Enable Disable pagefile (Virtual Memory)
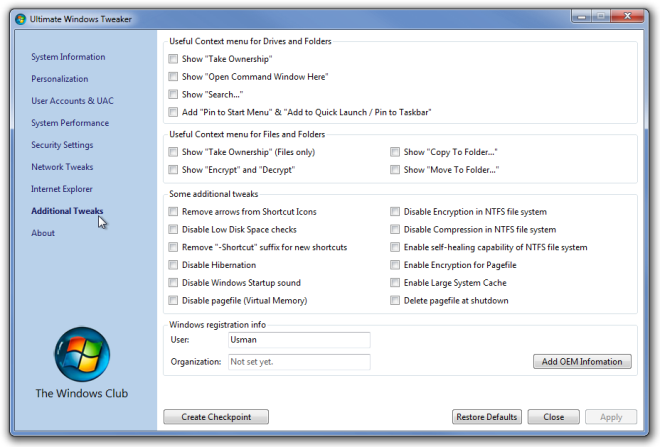Viewport: 660px width, 447px height. click(173, 301)
